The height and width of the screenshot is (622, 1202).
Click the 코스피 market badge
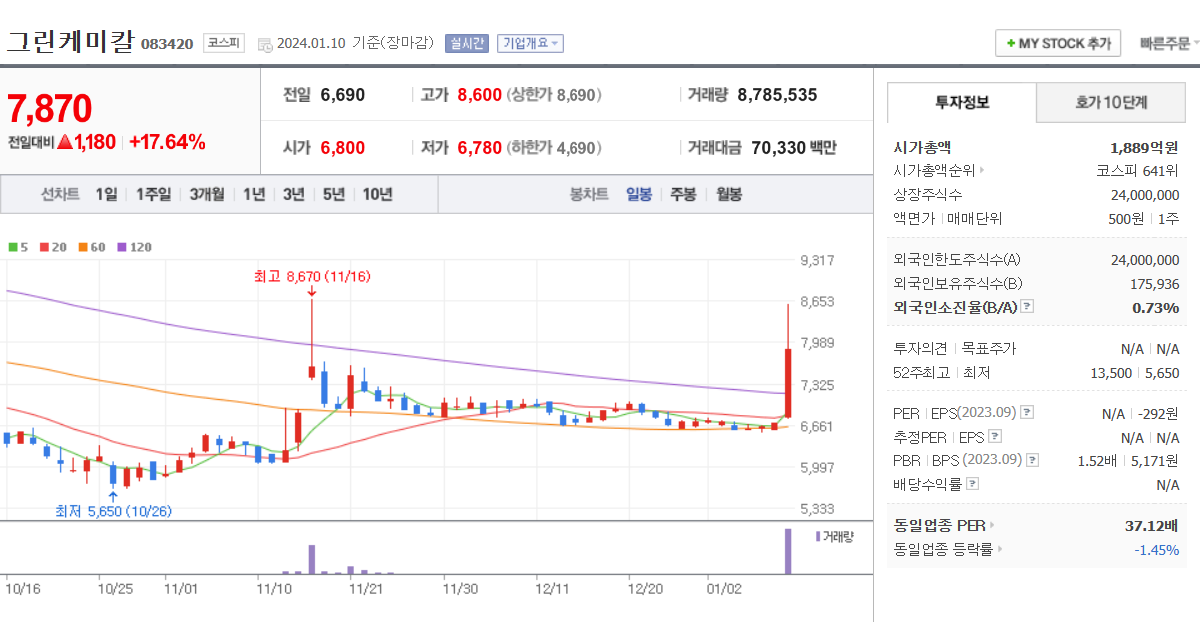223,43
